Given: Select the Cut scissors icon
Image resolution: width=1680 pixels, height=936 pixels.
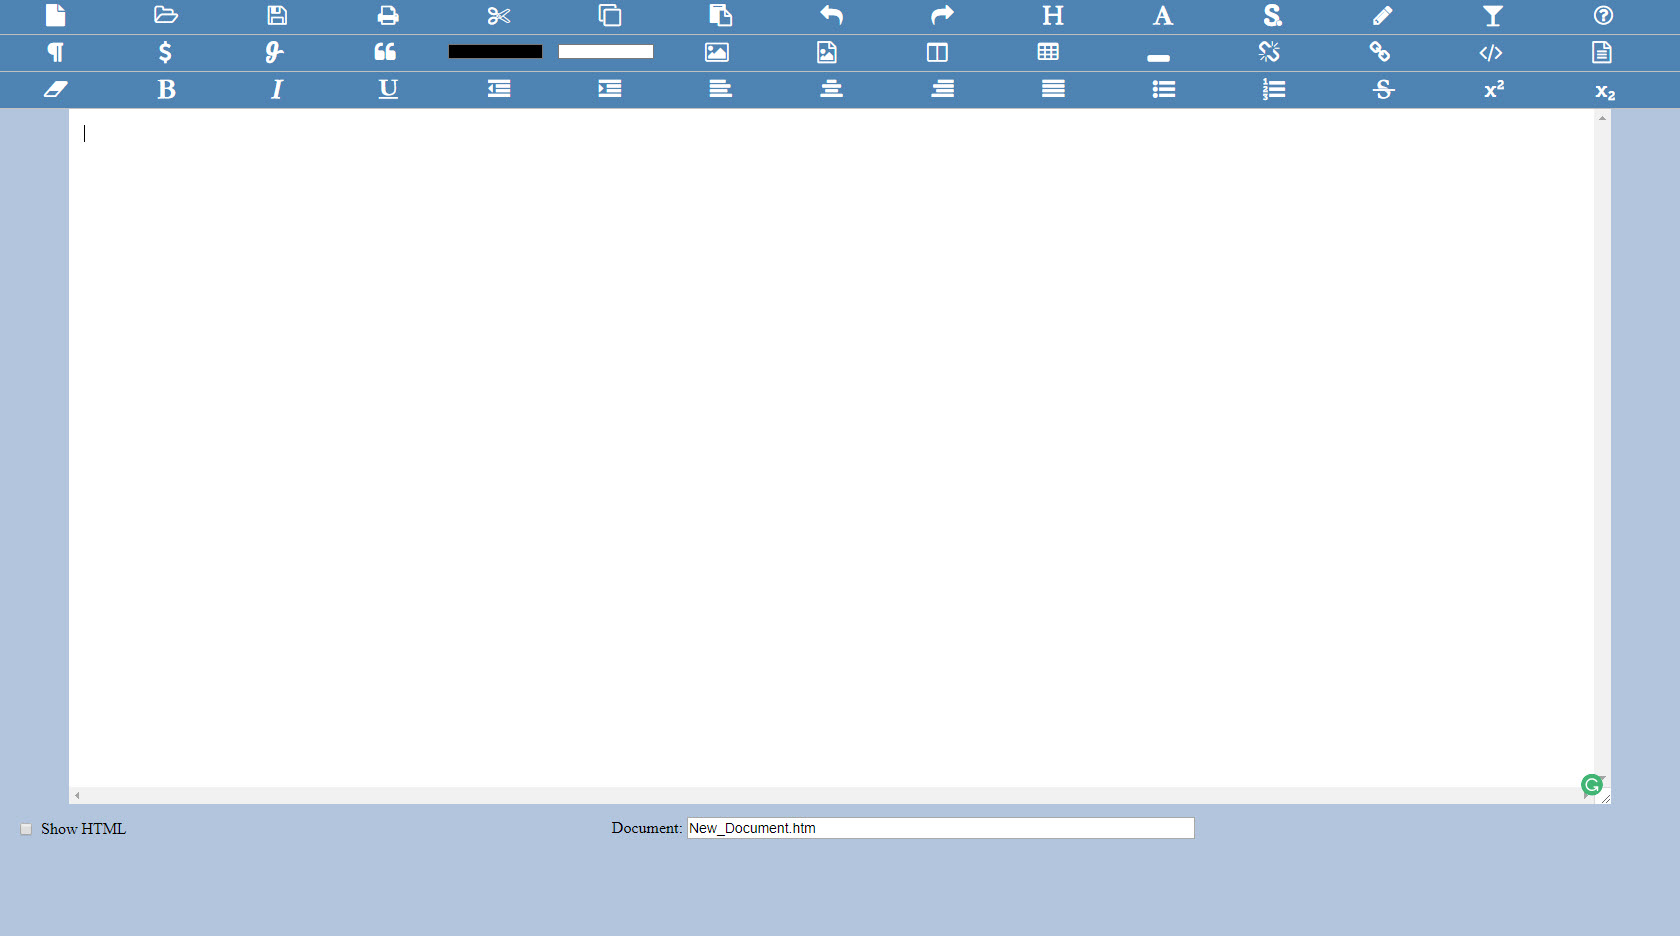Looking at the screenshot, I should (499, 16).
